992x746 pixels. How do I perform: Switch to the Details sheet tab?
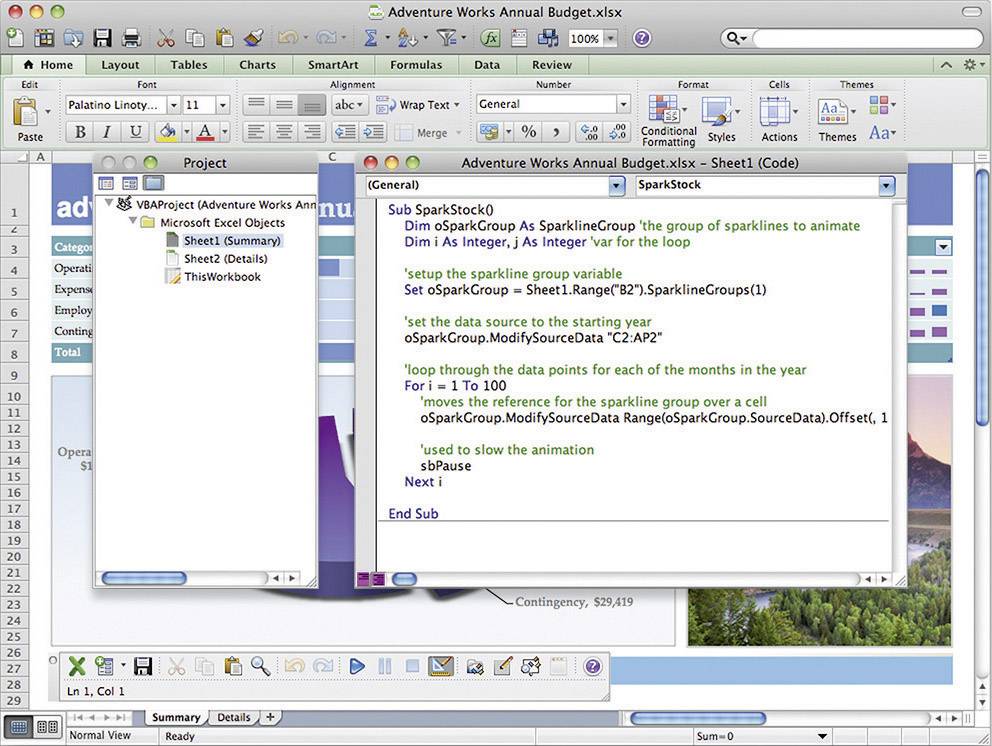tap(233, 718)
